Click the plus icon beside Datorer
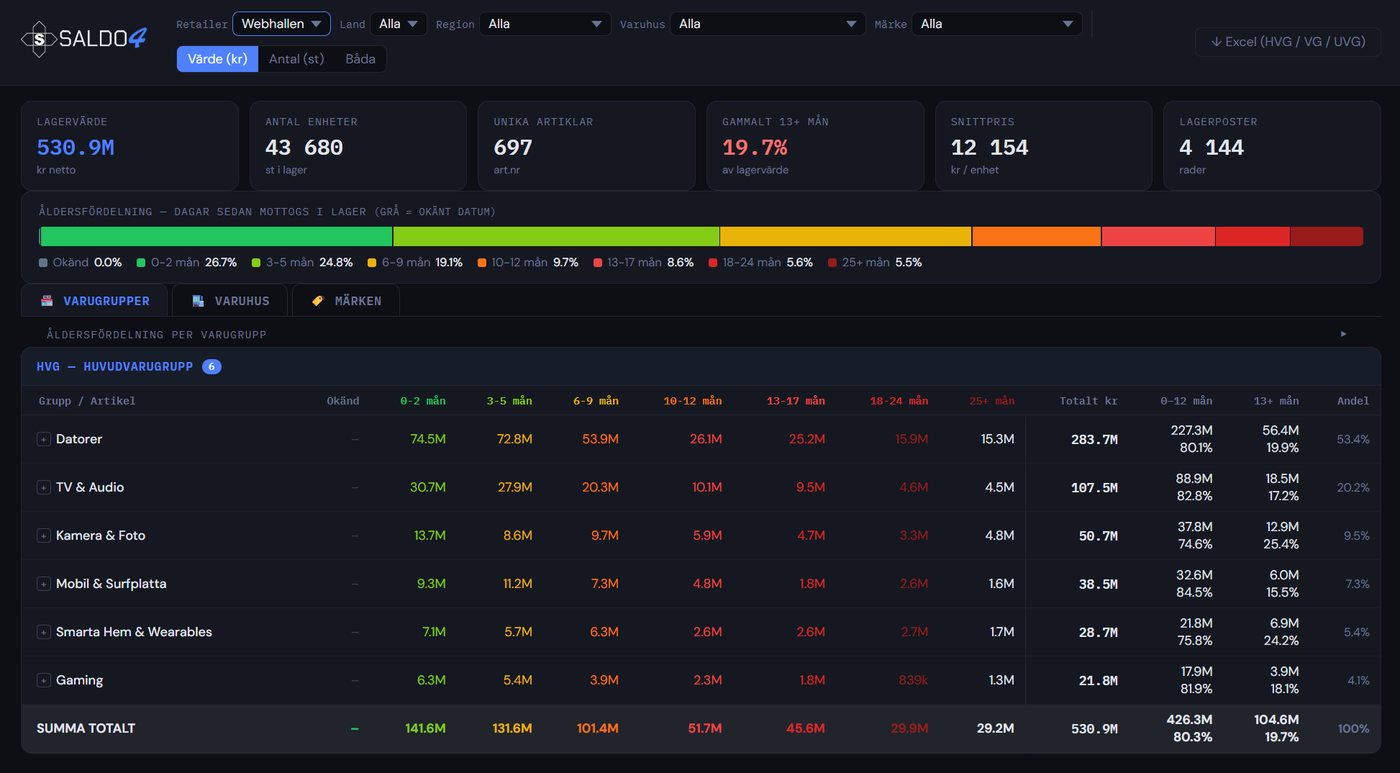1400x773 pixels. pos(44,439)
